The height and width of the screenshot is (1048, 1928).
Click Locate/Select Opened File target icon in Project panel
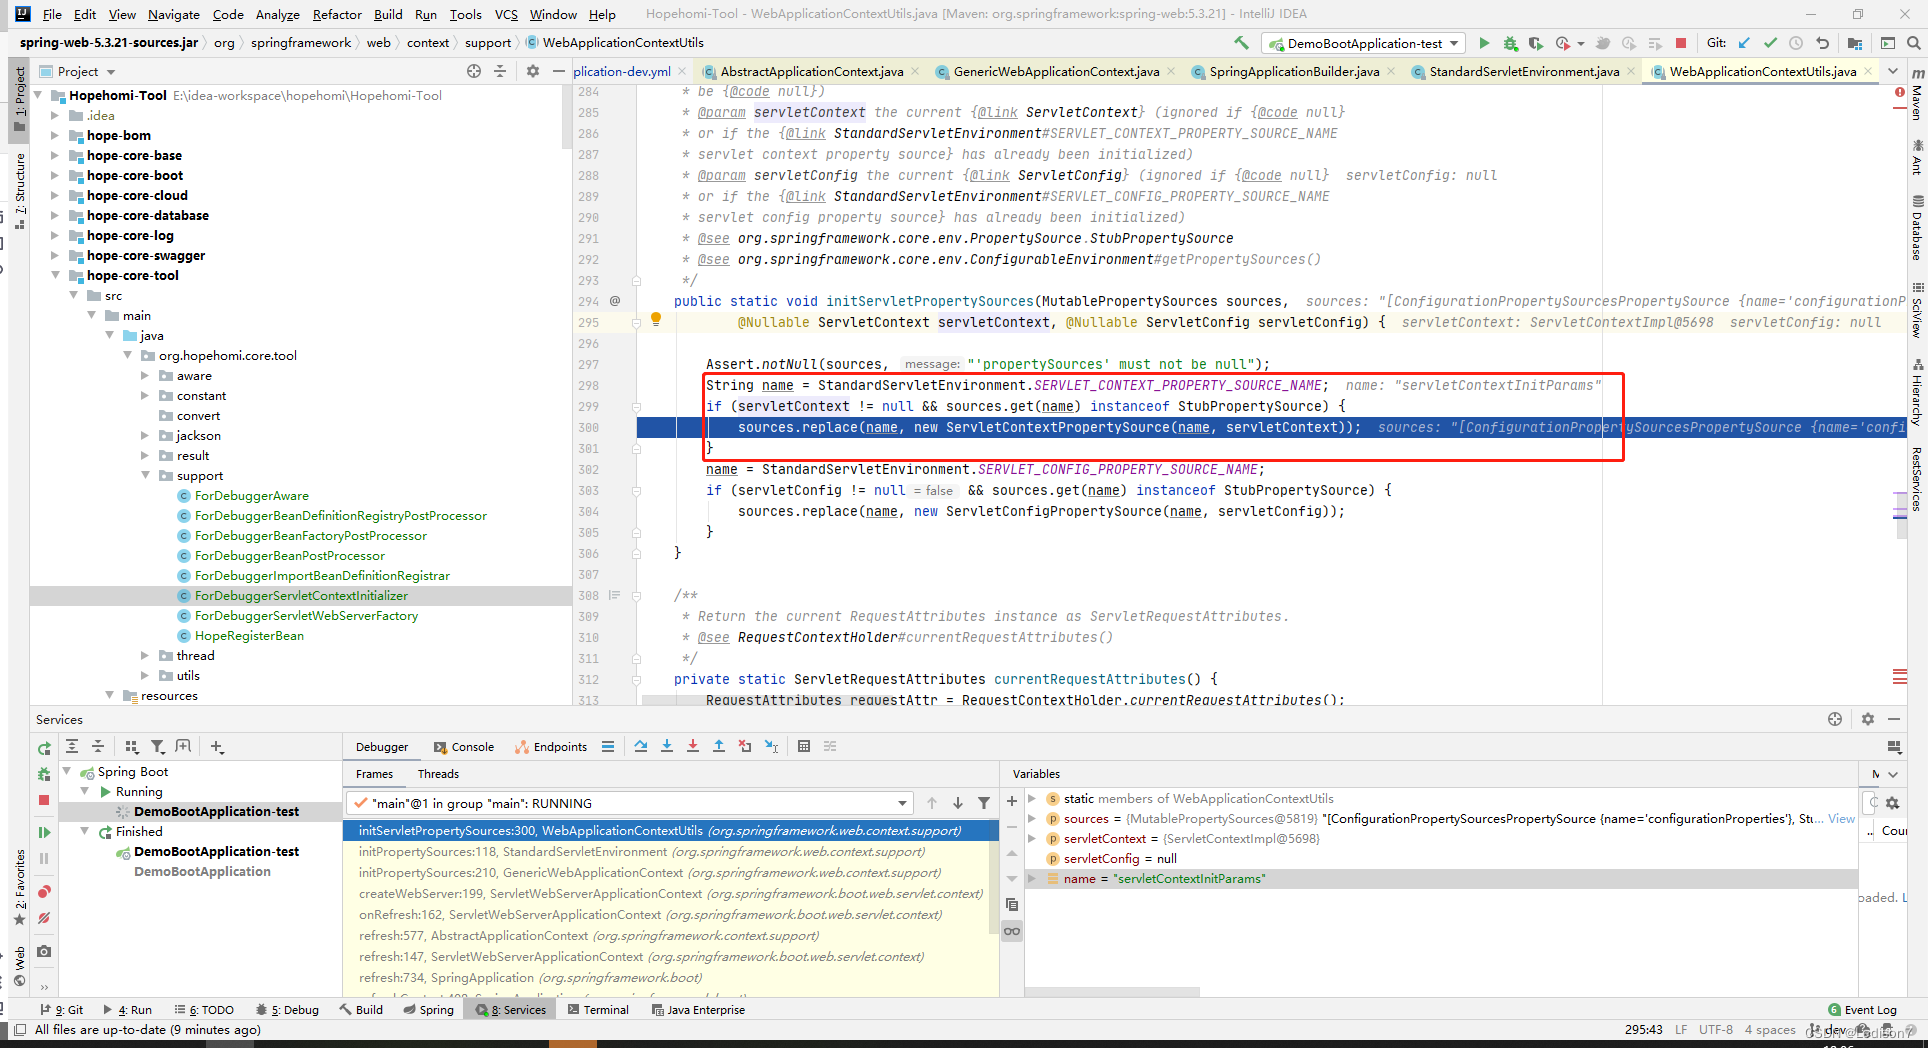(x=474, y=71)
